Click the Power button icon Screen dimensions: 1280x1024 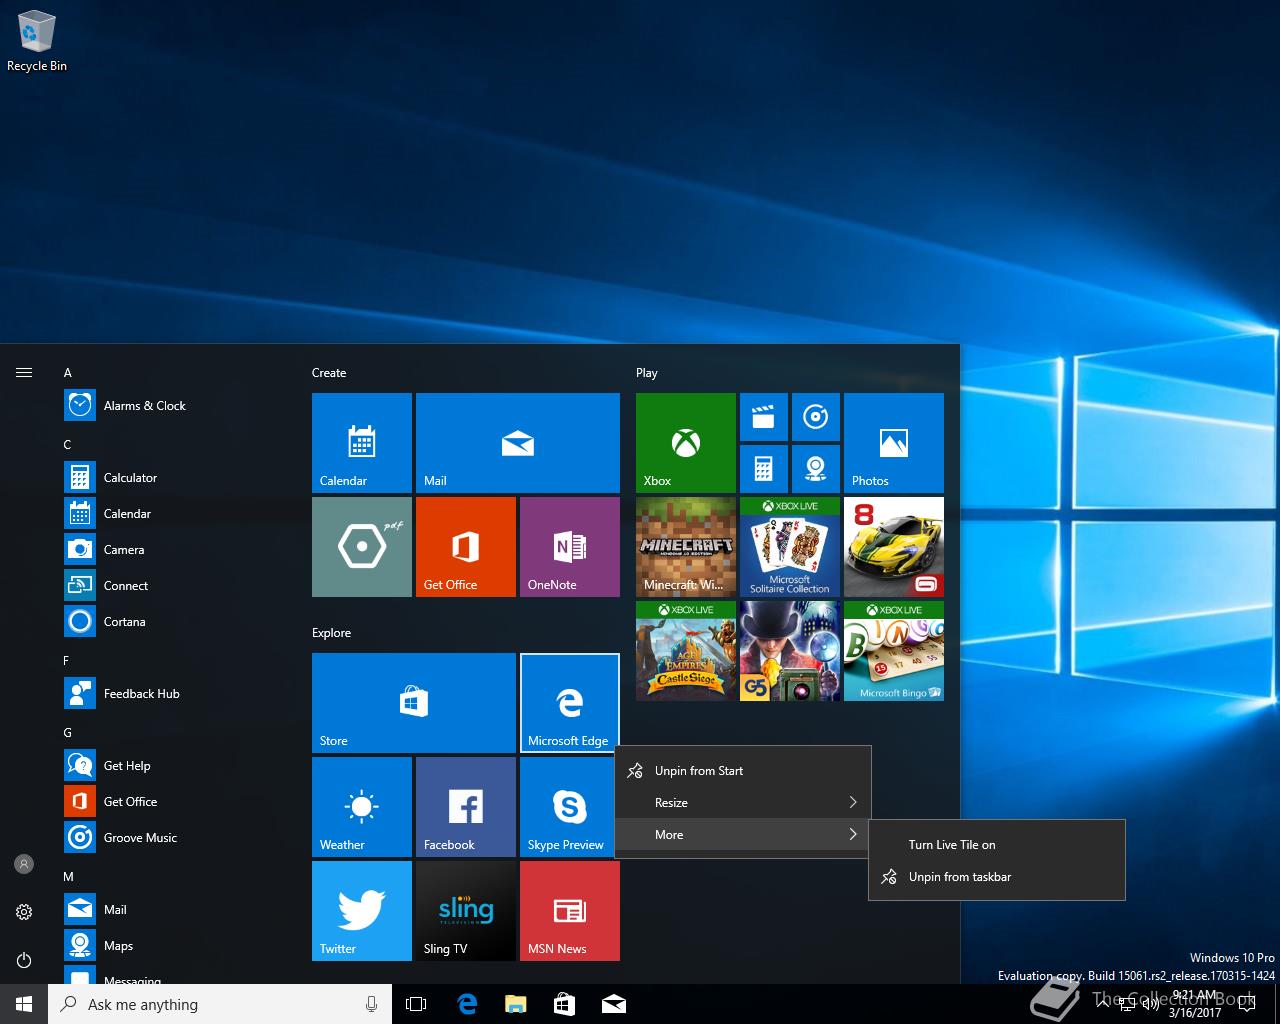(x=24, y=960)
